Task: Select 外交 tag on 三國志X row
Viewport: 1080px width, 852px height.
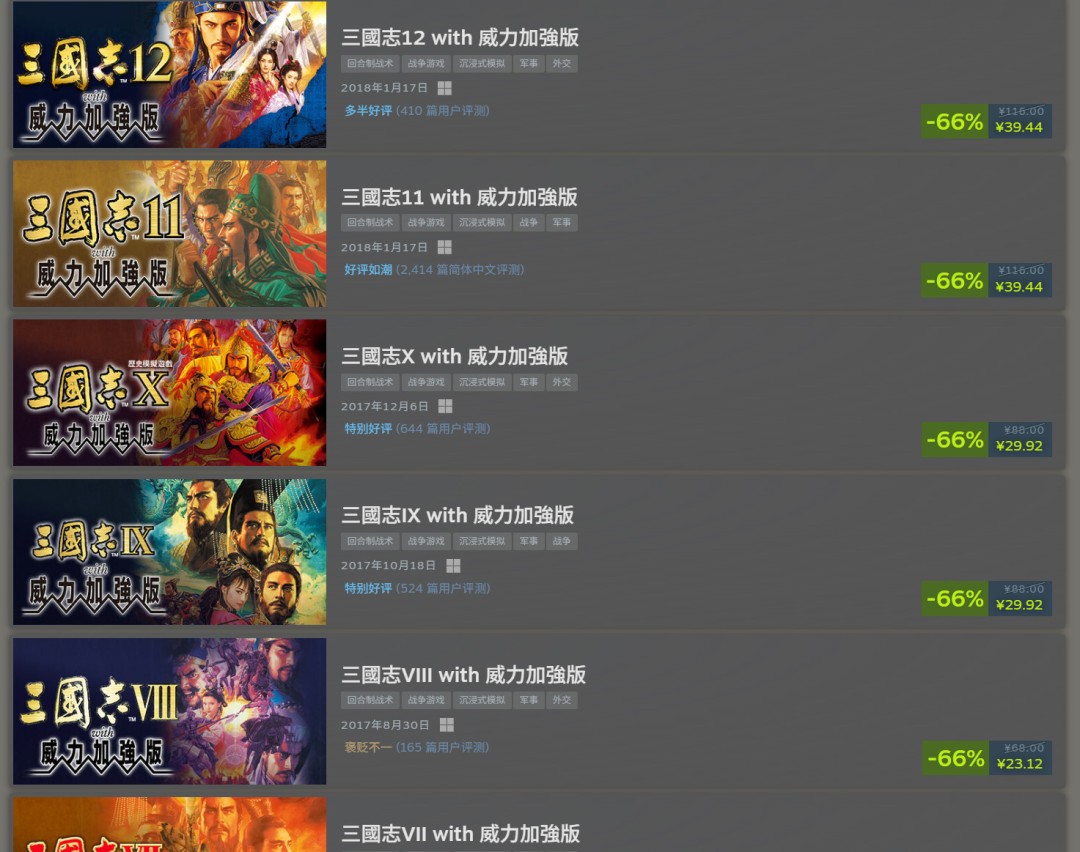Action: (561, 382)
